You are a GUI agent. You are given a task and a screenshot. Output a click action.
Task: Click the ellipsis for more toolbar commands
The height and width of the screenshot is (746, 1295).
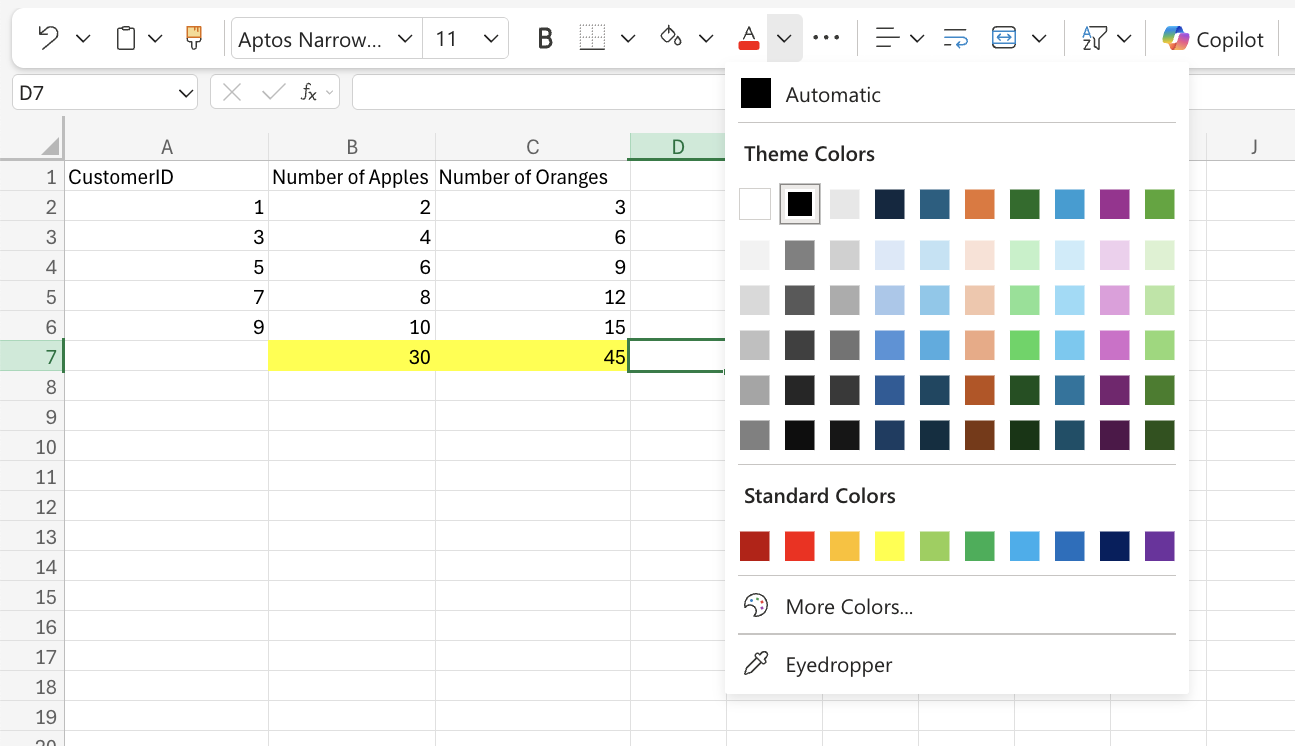click(826, 38)
